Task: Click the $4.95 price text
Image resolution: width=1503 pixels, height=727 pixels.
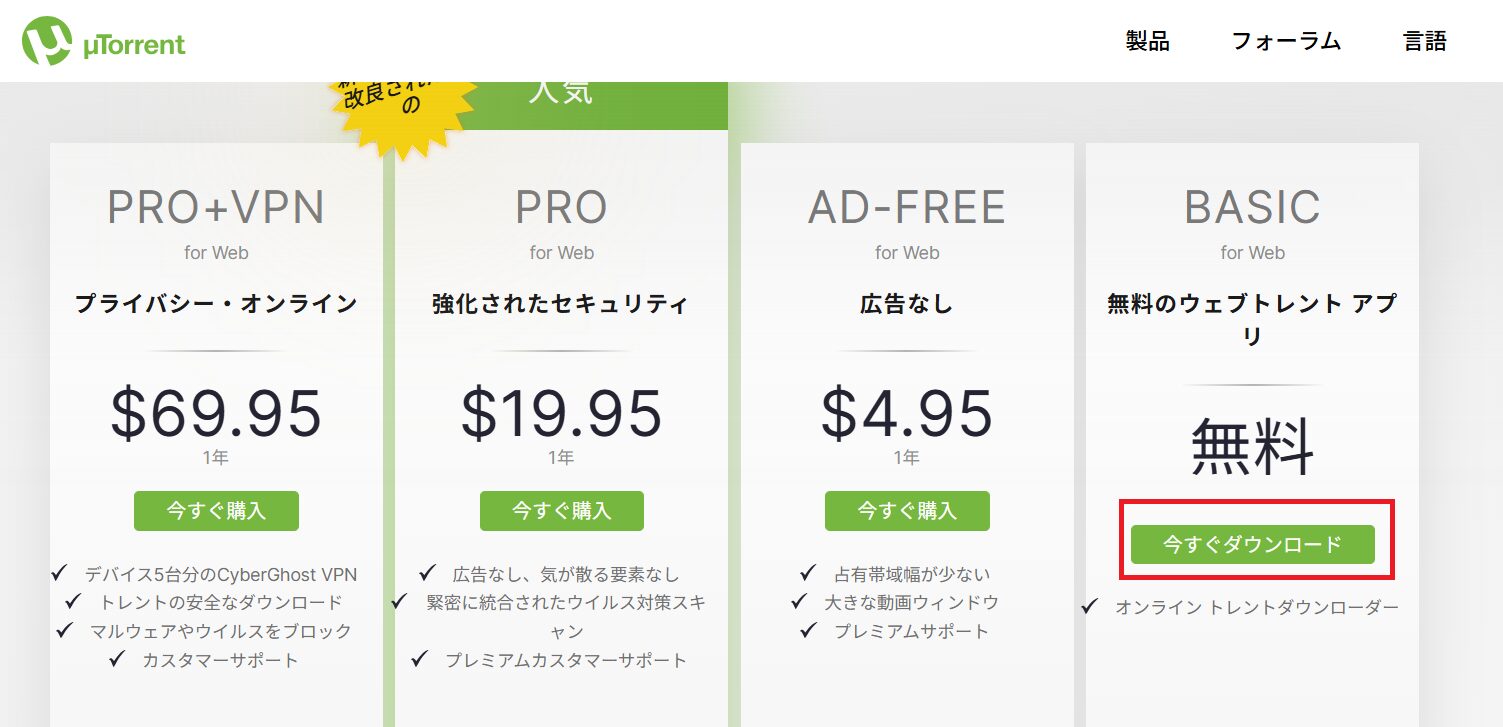Action: point(907,414)
